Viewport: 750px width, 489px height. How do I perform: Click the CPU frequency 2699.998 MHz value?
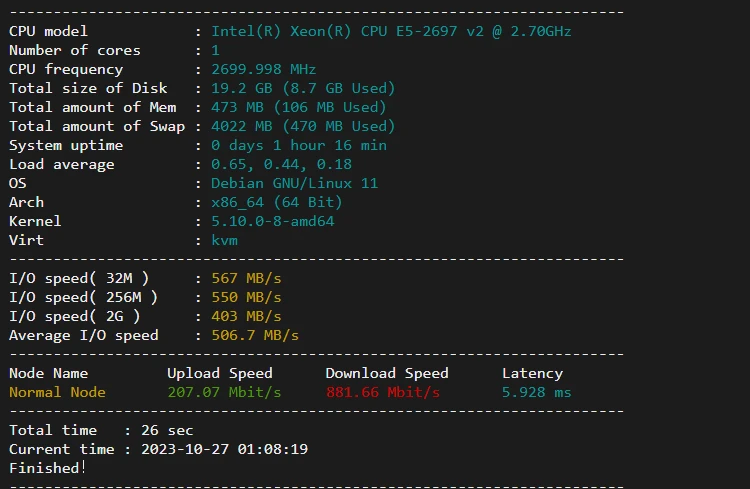[x=263, y=69]
